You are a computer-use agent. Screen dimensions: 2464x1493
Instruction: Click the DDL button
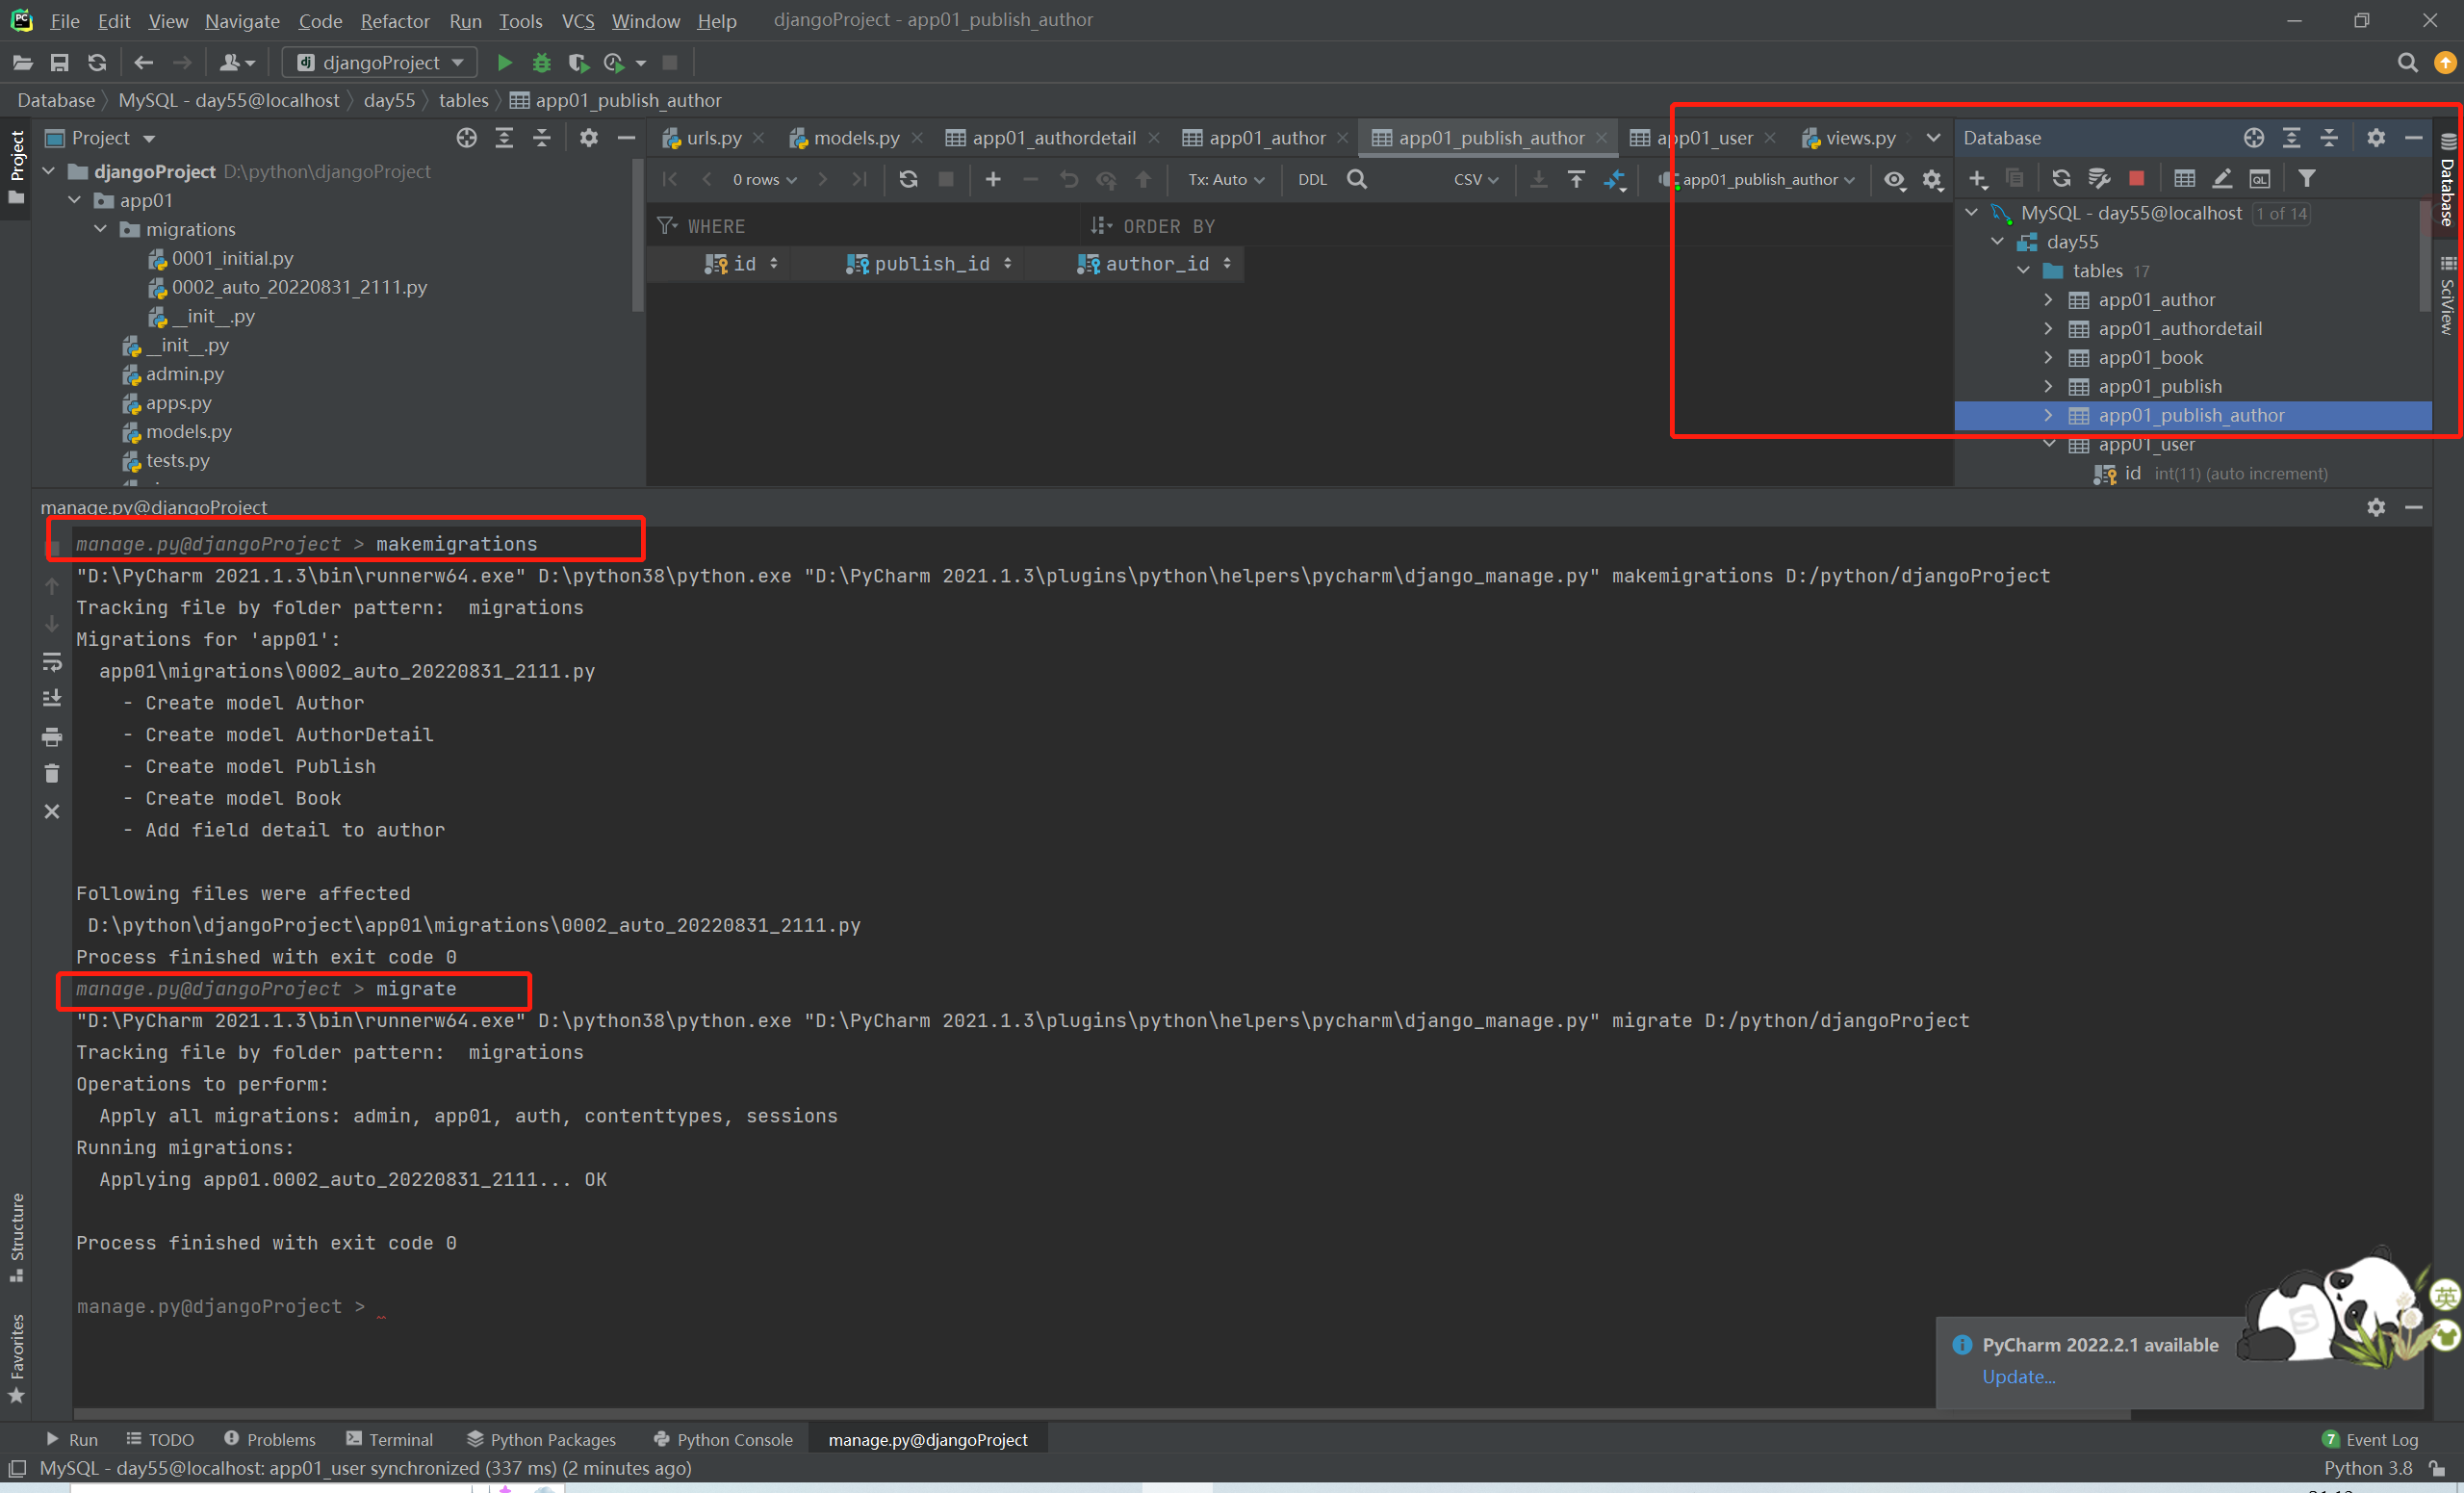click(1312, 180)
